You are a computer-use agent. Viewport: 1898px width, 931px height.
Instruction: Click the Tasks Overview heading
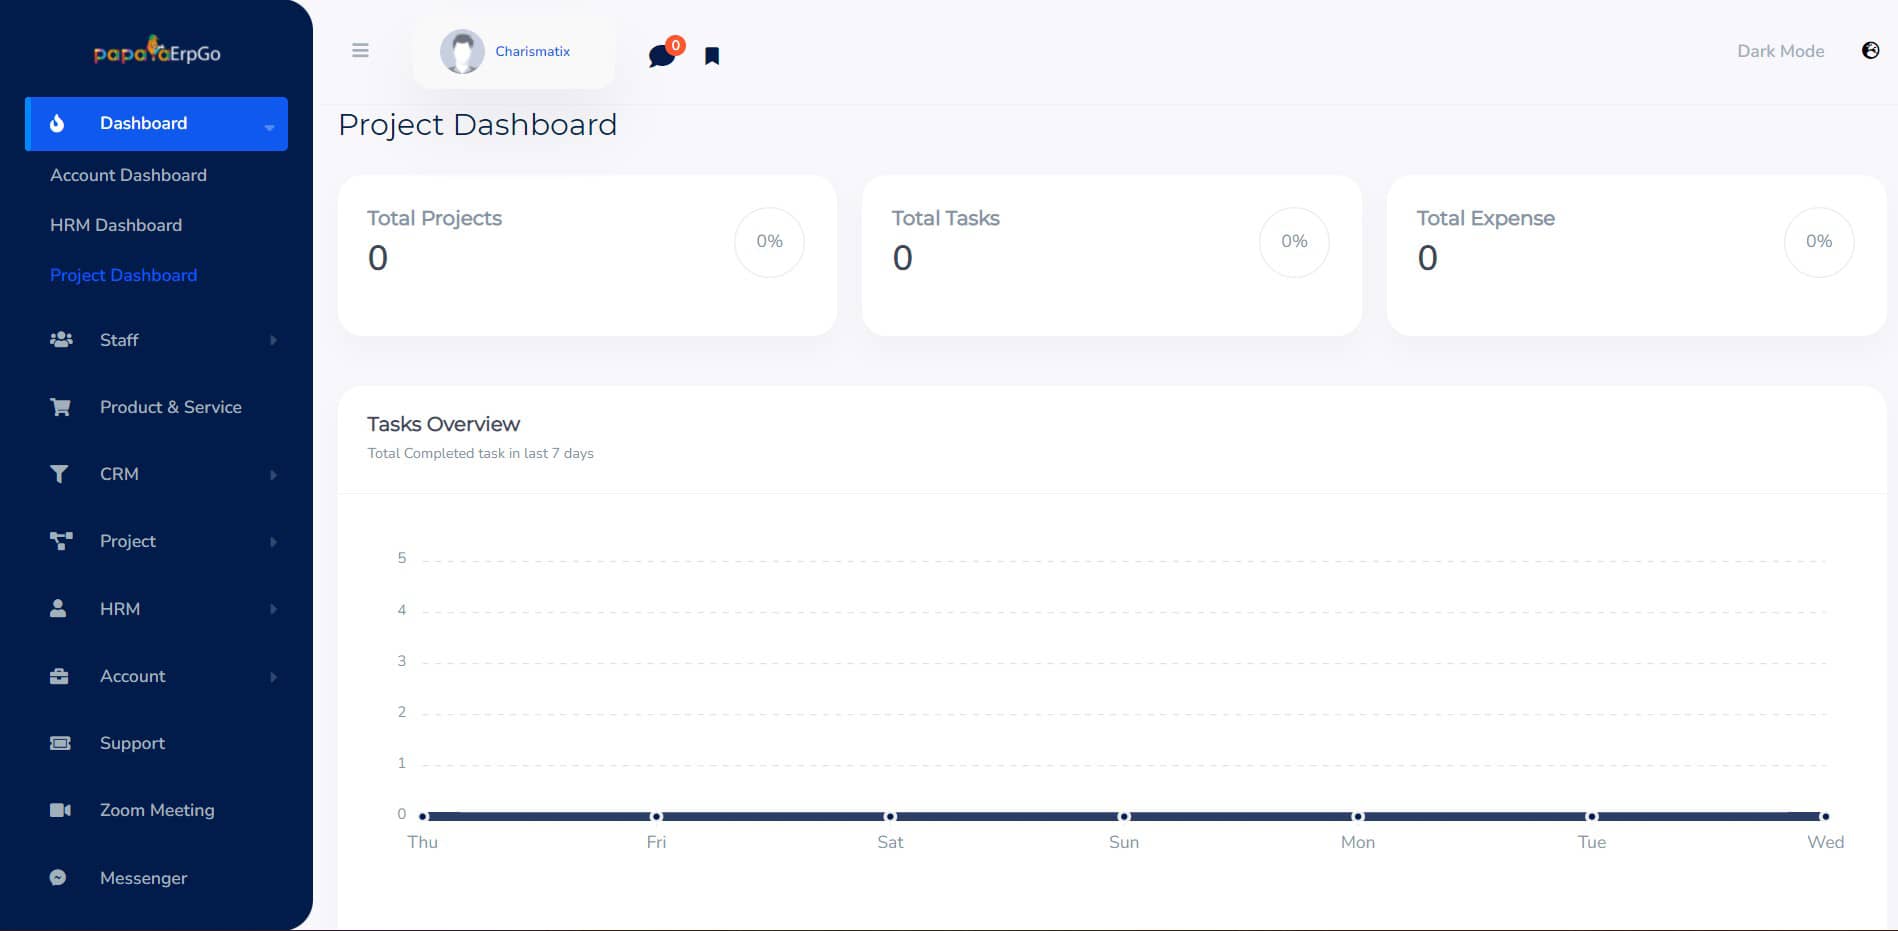pyautogui.click(x=444, y=424)
